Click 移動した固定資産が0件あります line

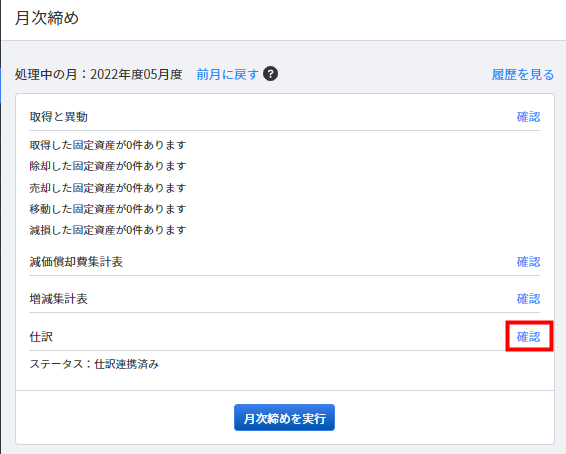coord(108,209)
